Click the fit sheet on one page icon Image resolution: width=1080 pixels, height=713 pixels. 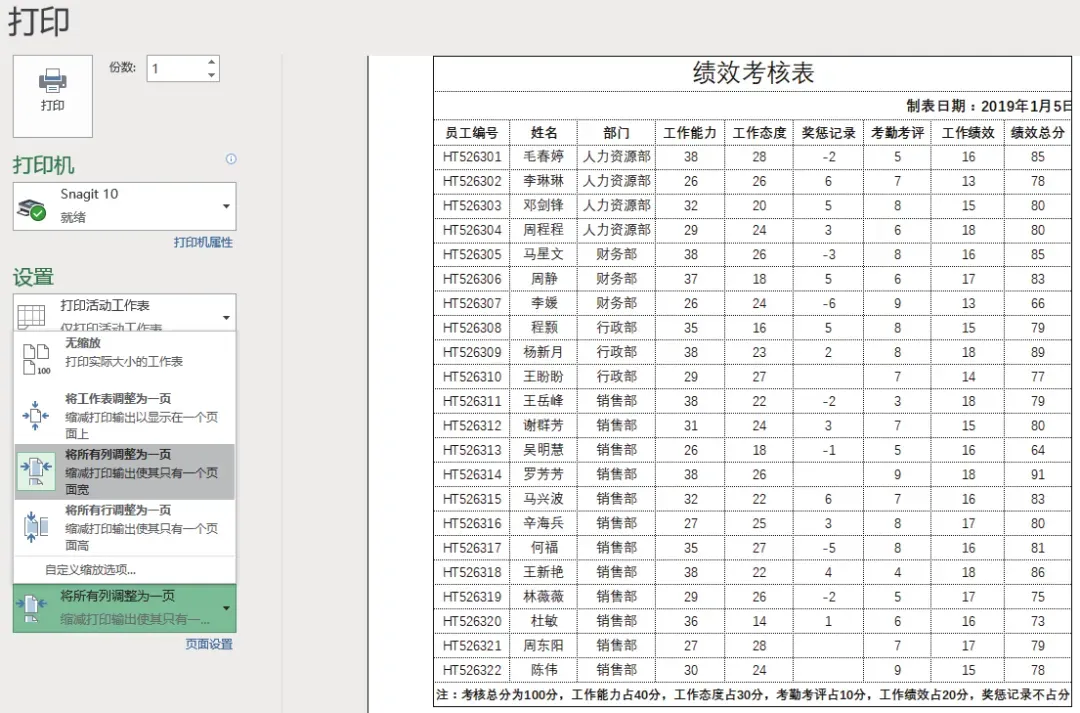click(x=36, y=415)
